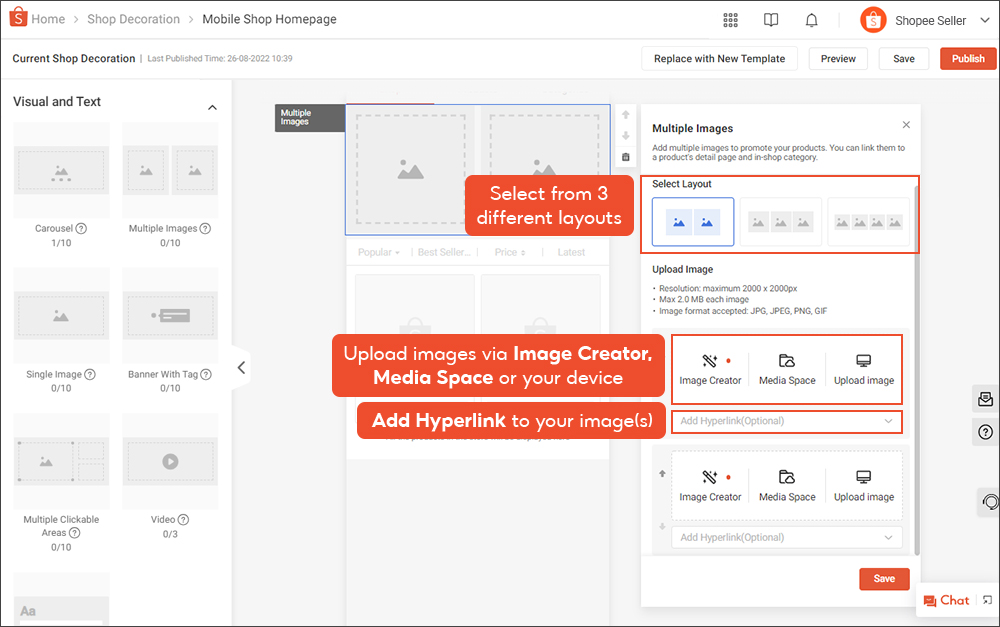Image resolution: width=1000 pixels, height=627 pixels.
Task: Open Image Creator for the first image
Action: (710, 369)
